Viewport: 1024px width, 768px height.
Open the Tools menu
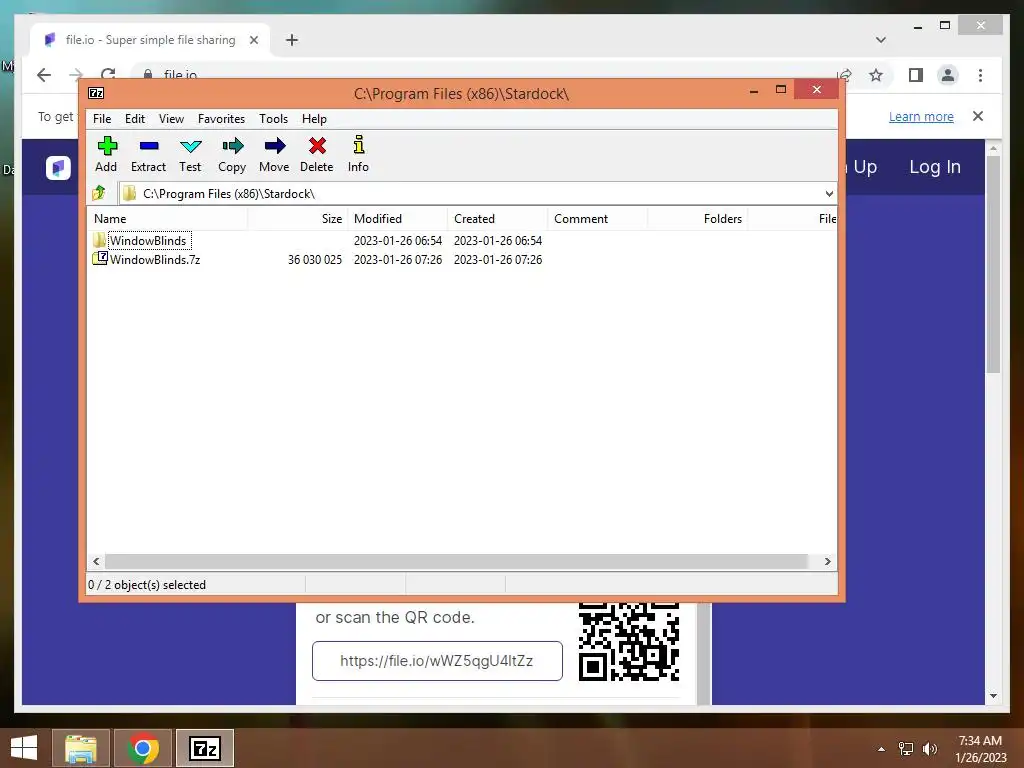273,119
